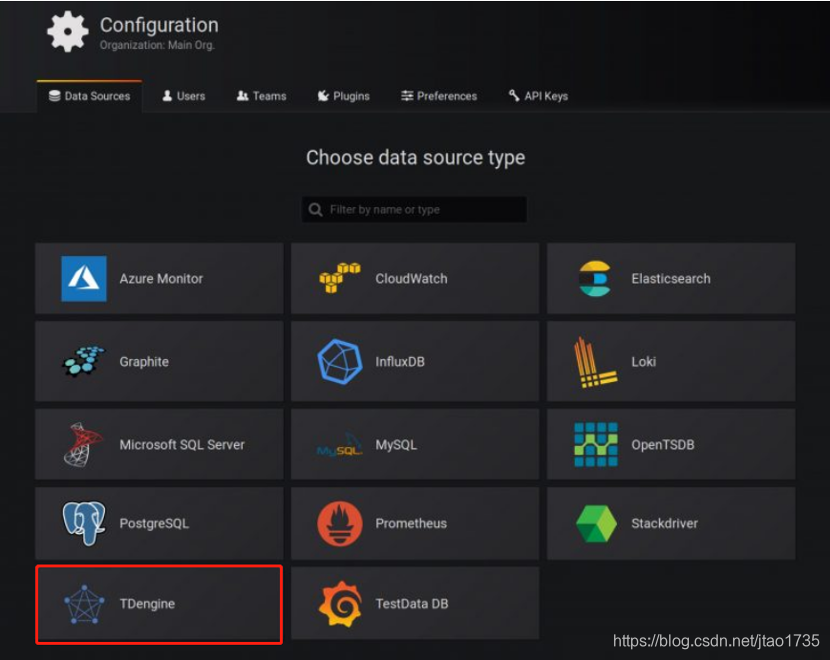Click the Microsoft SQL Server logo icon
The height and width of the screenshot is (660, 830).
point(83,445)
